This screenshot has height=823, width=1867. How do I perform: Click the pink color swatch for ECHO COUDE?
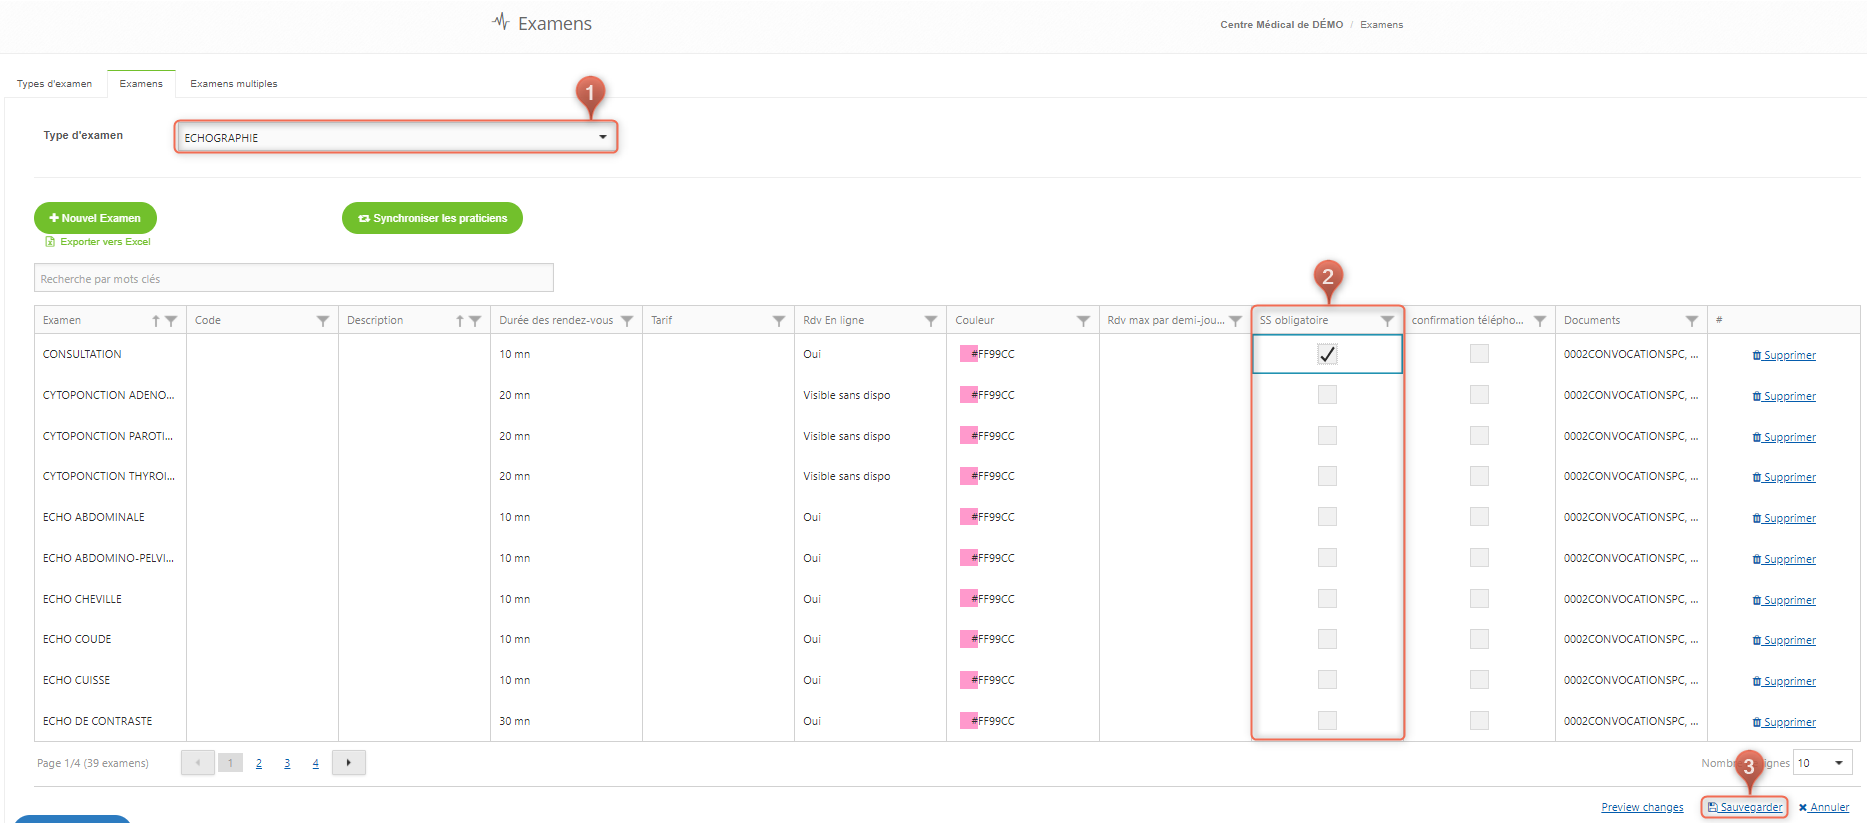pos(968,639)
